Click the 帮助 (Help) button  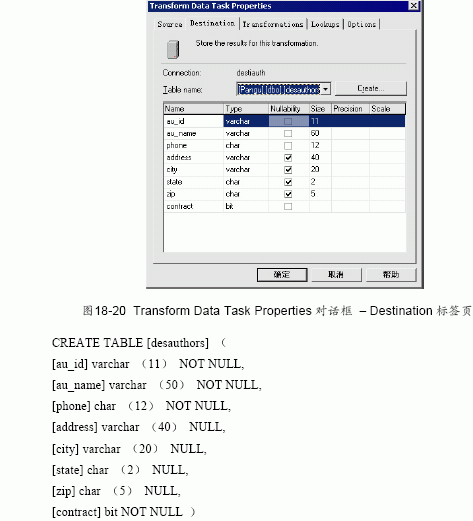coord(391,275)
